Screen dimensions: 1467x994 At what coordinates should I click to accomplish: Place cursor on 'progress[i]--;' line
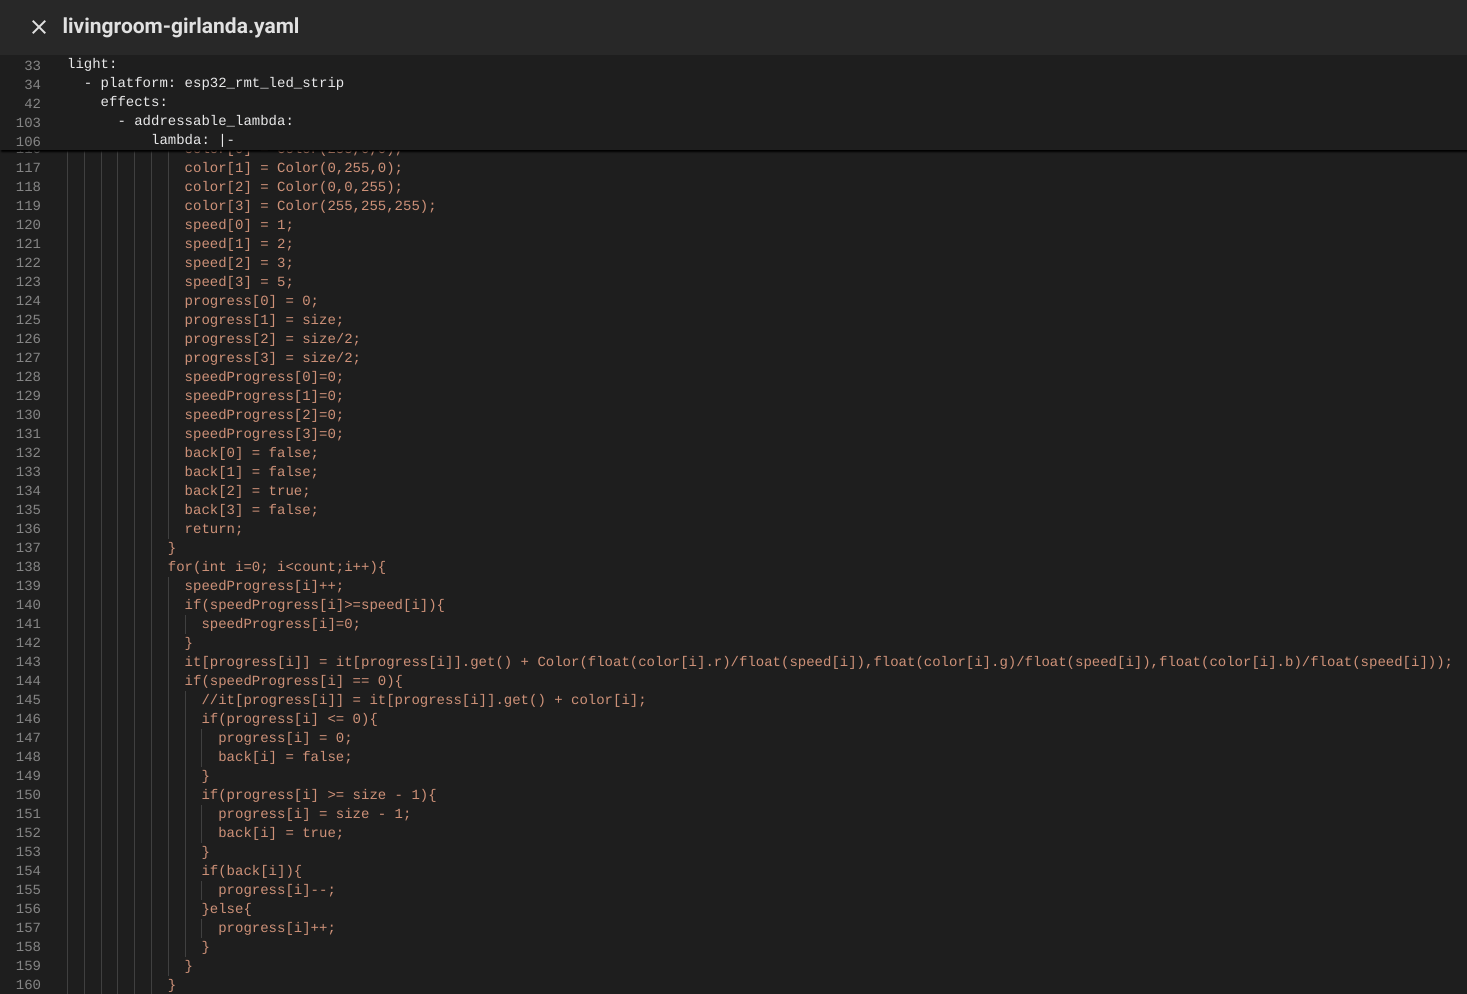point(276,890)
